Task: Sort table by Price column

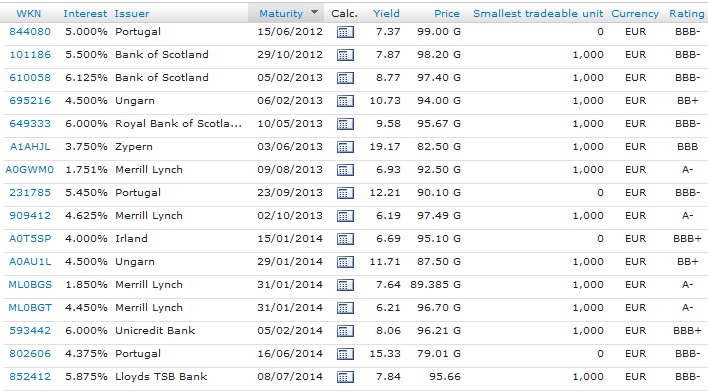Action: point(447,14)
